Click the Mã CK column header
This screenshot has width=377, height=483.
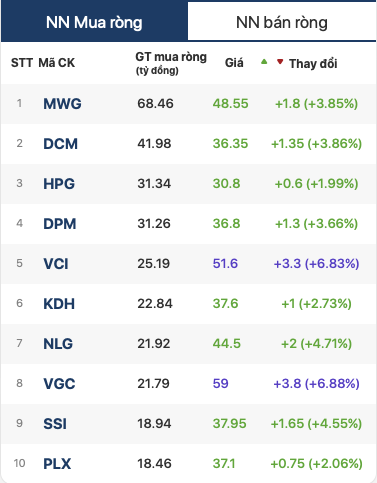[57, 63]
